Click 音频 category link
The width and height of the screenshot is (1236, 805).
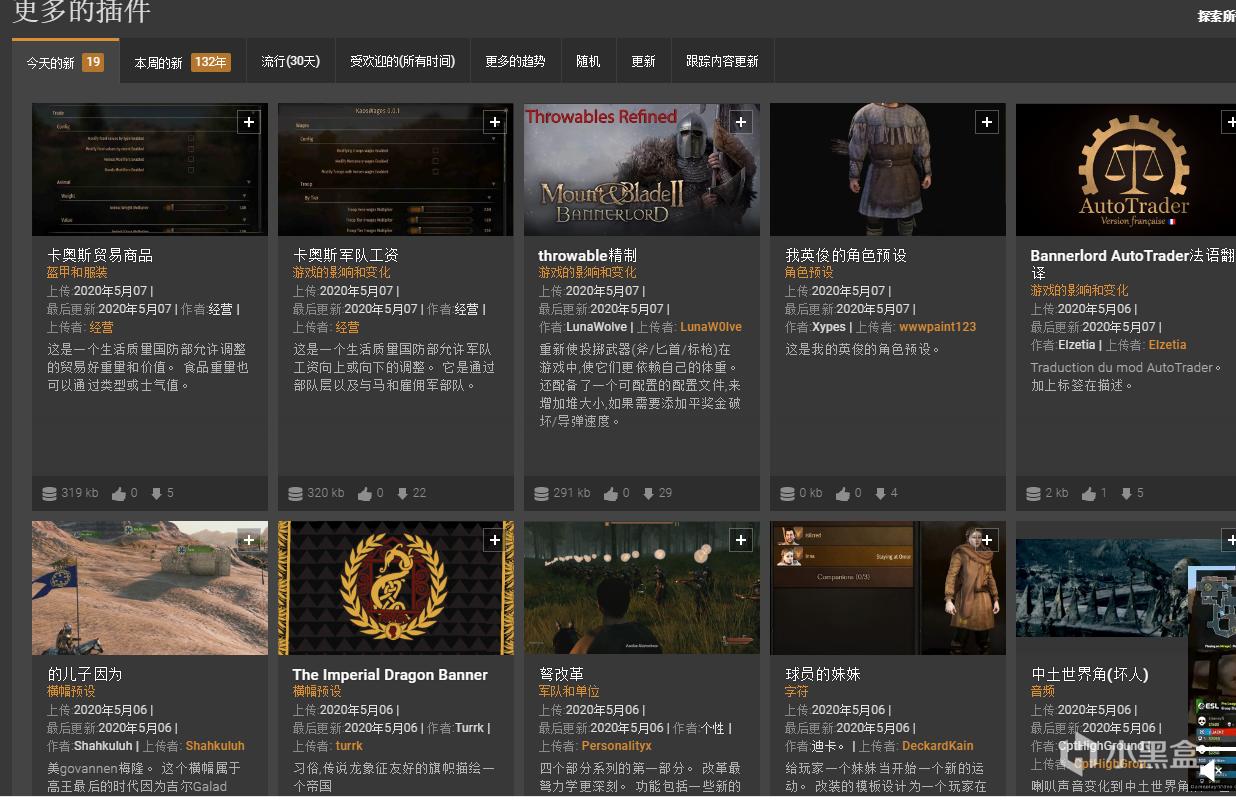coord(1042,691)
